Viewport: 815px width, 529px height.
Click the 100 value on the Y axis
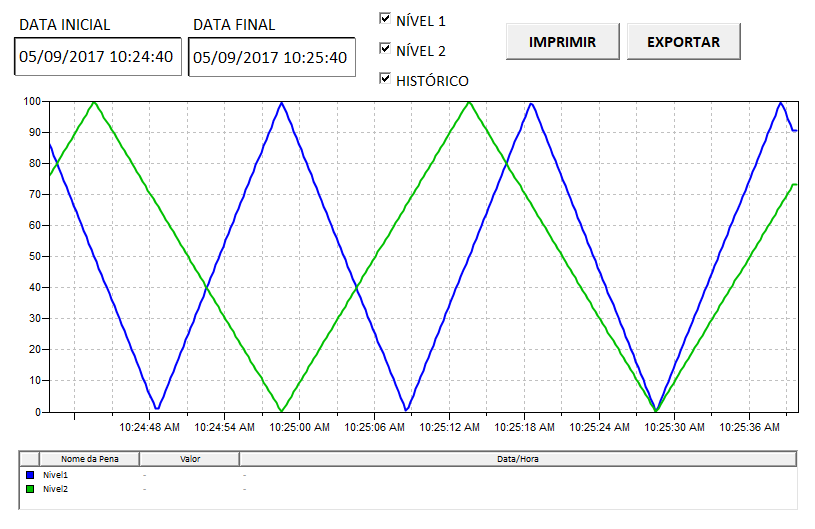pos(33,101)
